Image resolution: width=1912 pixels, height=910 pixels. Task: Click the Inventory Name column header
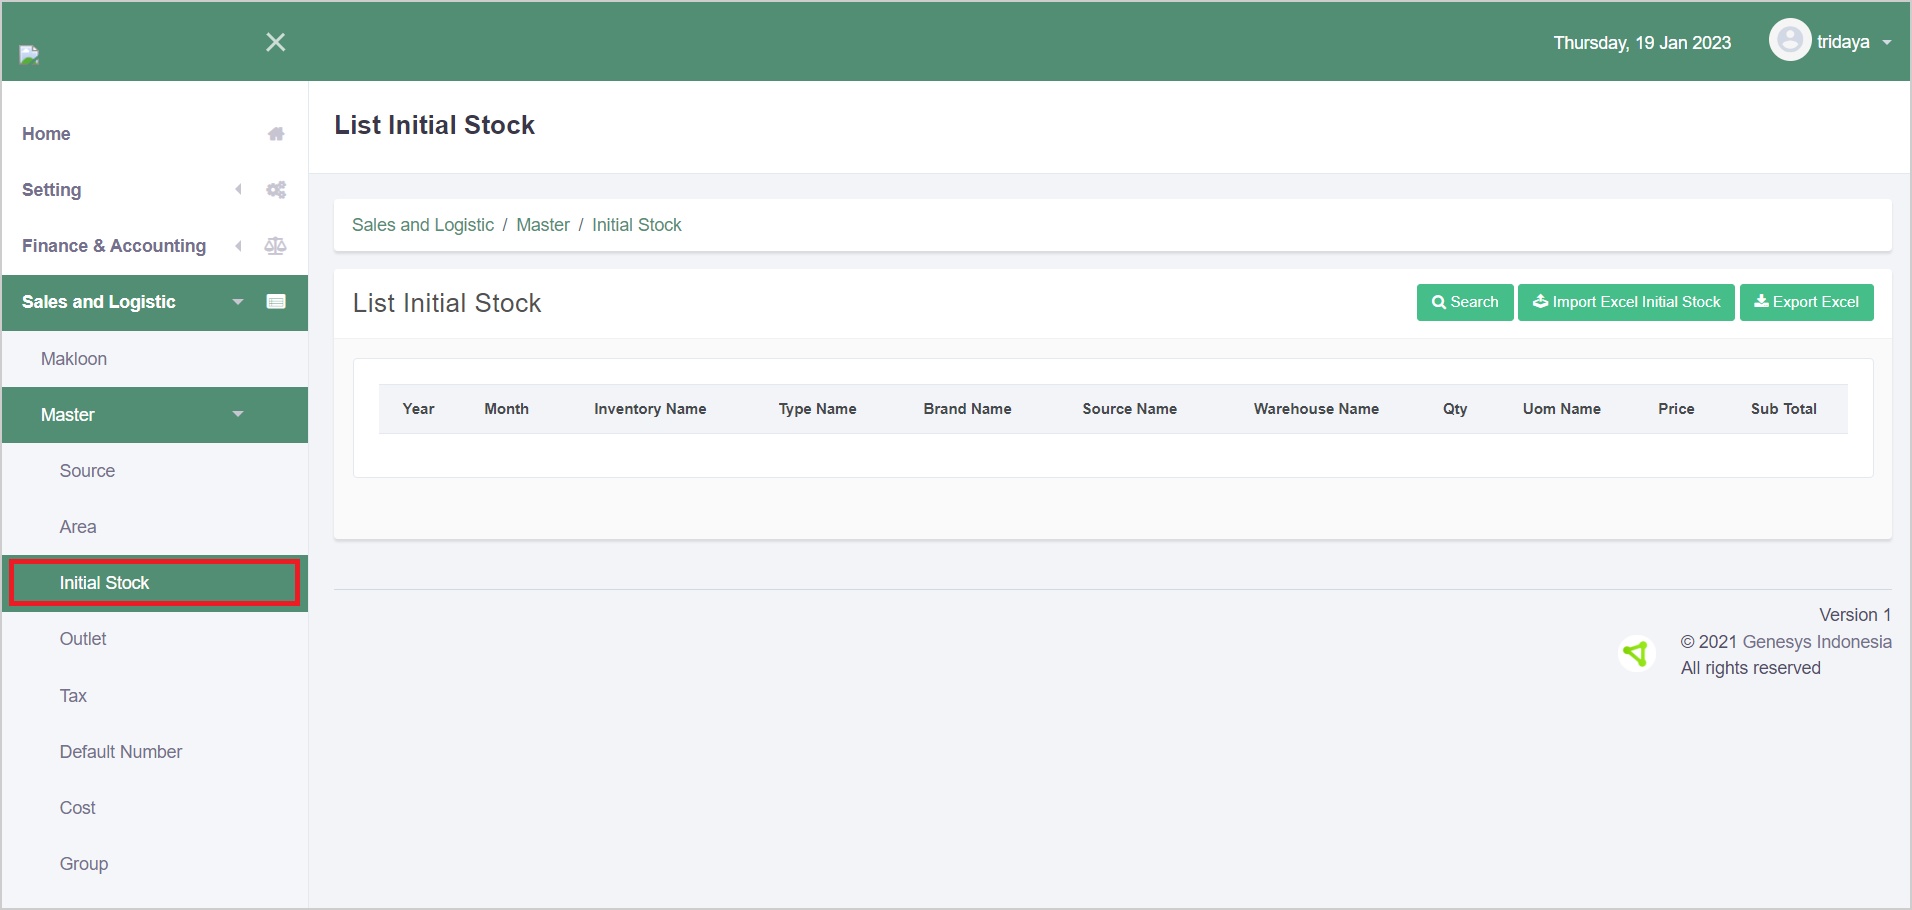[x=650, y=409]
